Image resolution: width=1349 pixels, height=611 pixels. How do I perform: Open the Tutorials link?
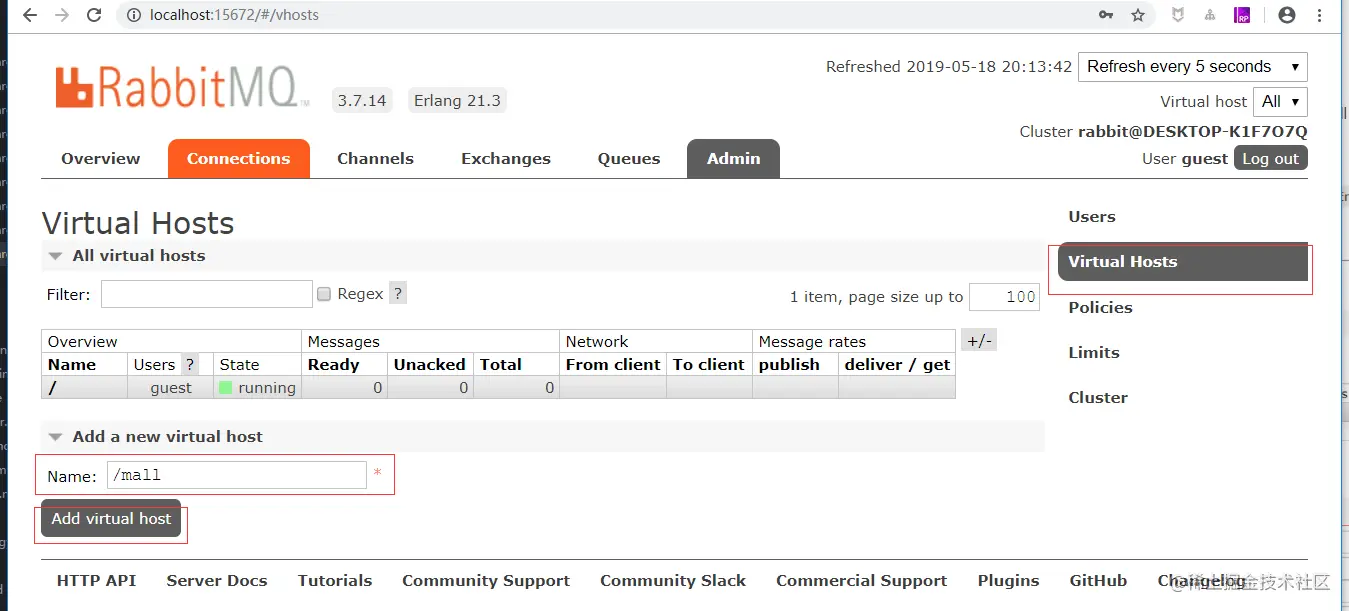335,581
